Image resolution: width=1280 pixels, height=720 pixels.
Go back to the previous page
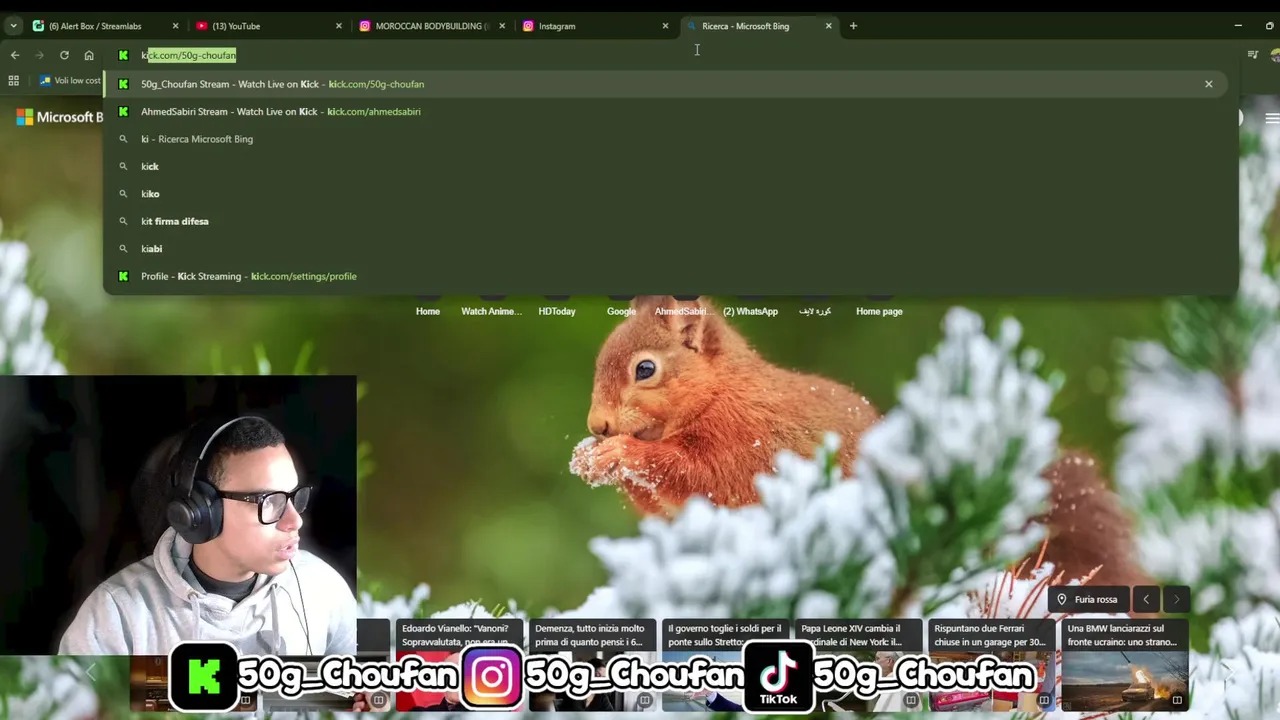click(14, 55)
